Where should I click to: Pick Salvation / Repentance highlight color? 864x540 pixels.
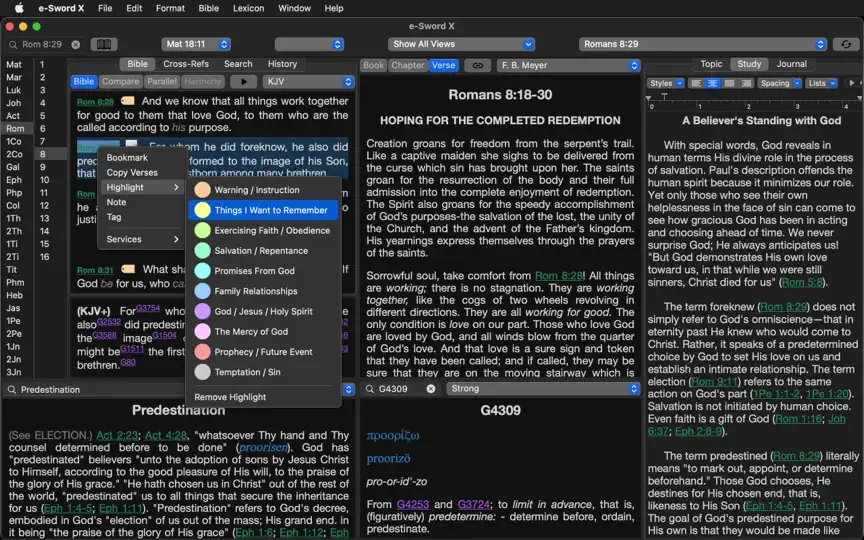click(x=263, y=251)
